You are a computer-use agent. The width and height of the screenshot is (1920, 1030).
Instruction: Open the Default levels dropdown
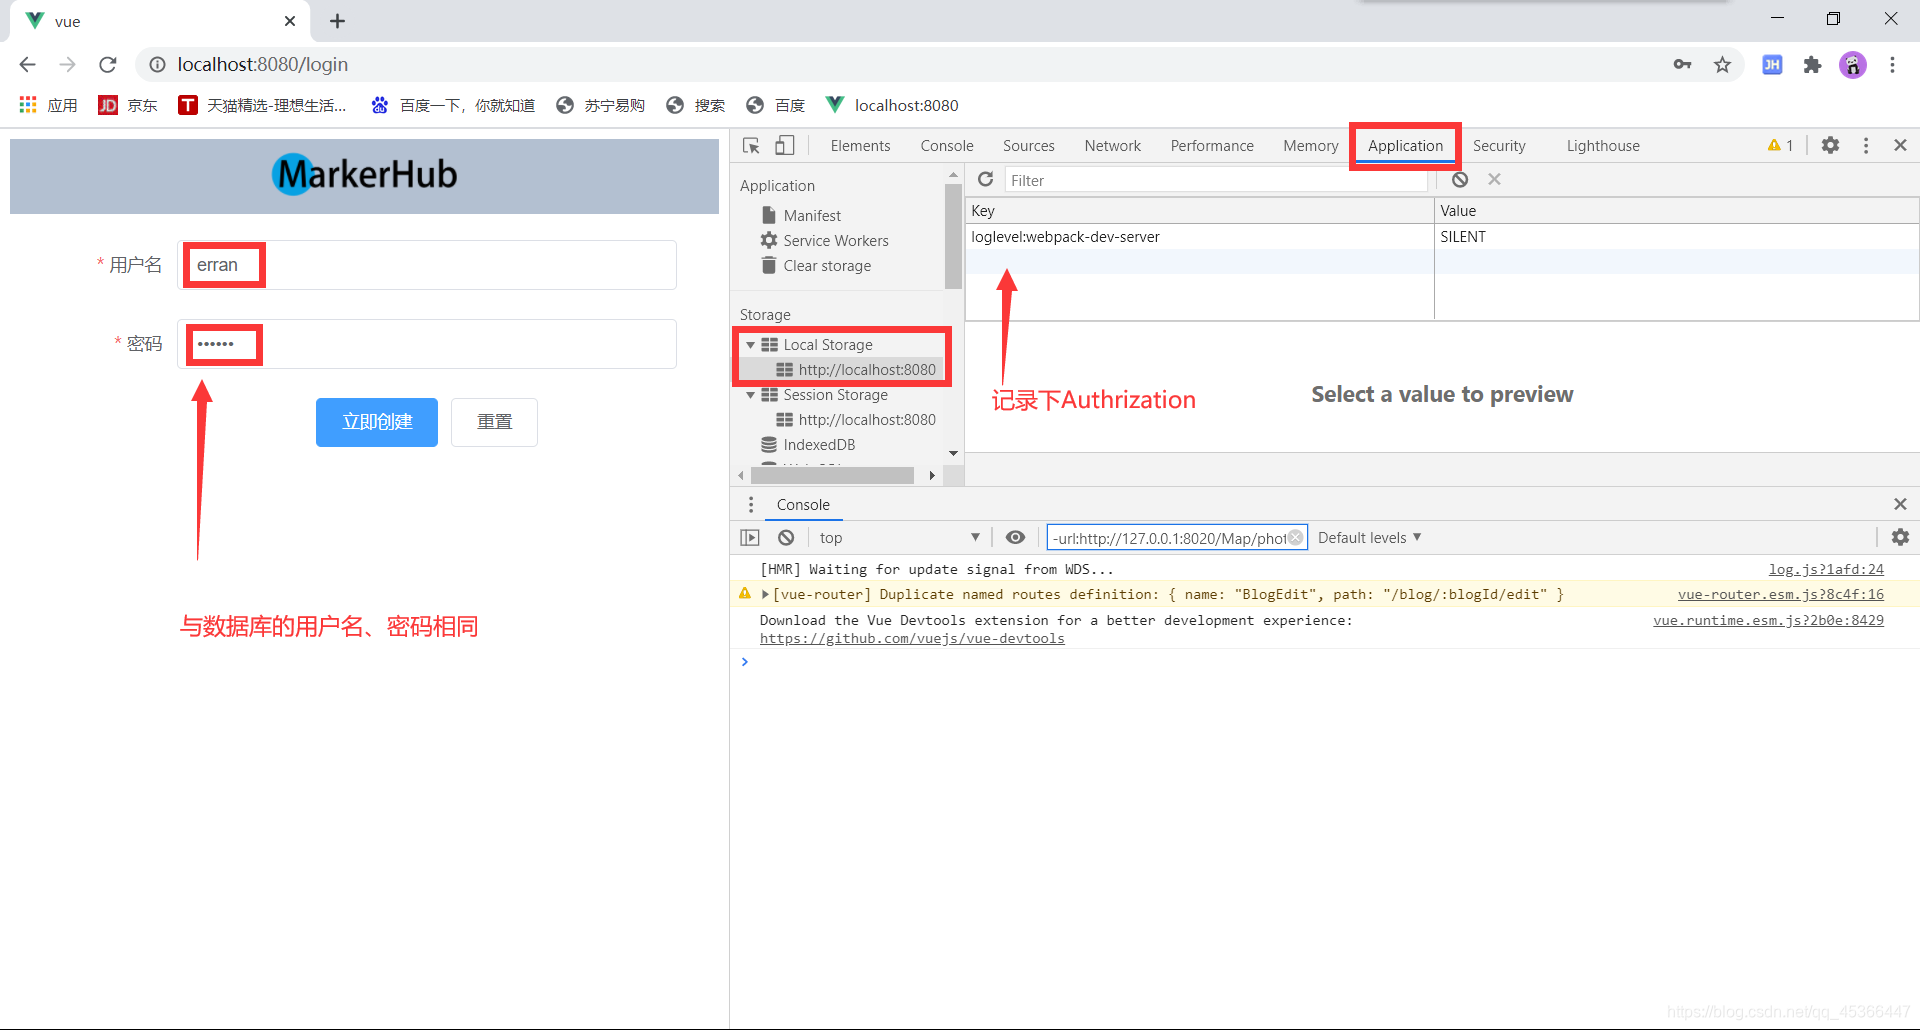click(1369, 538)
